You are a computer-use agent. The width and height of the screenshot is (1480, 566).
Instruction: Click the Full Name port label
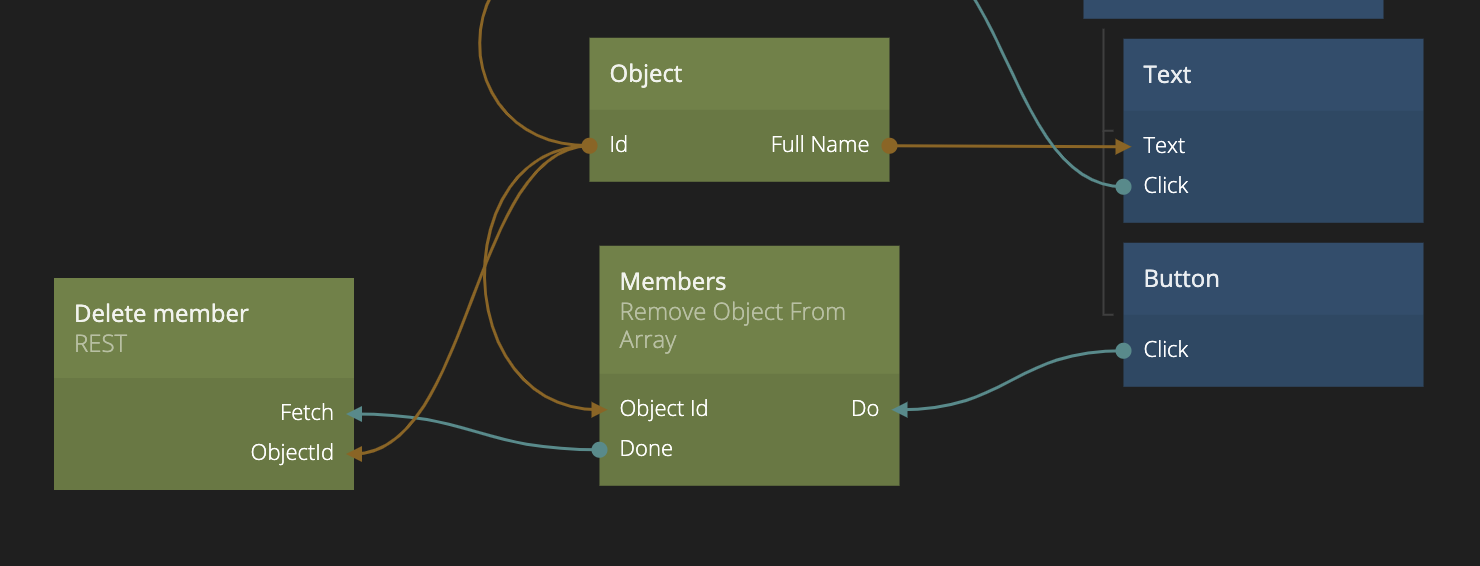(819, 145)
